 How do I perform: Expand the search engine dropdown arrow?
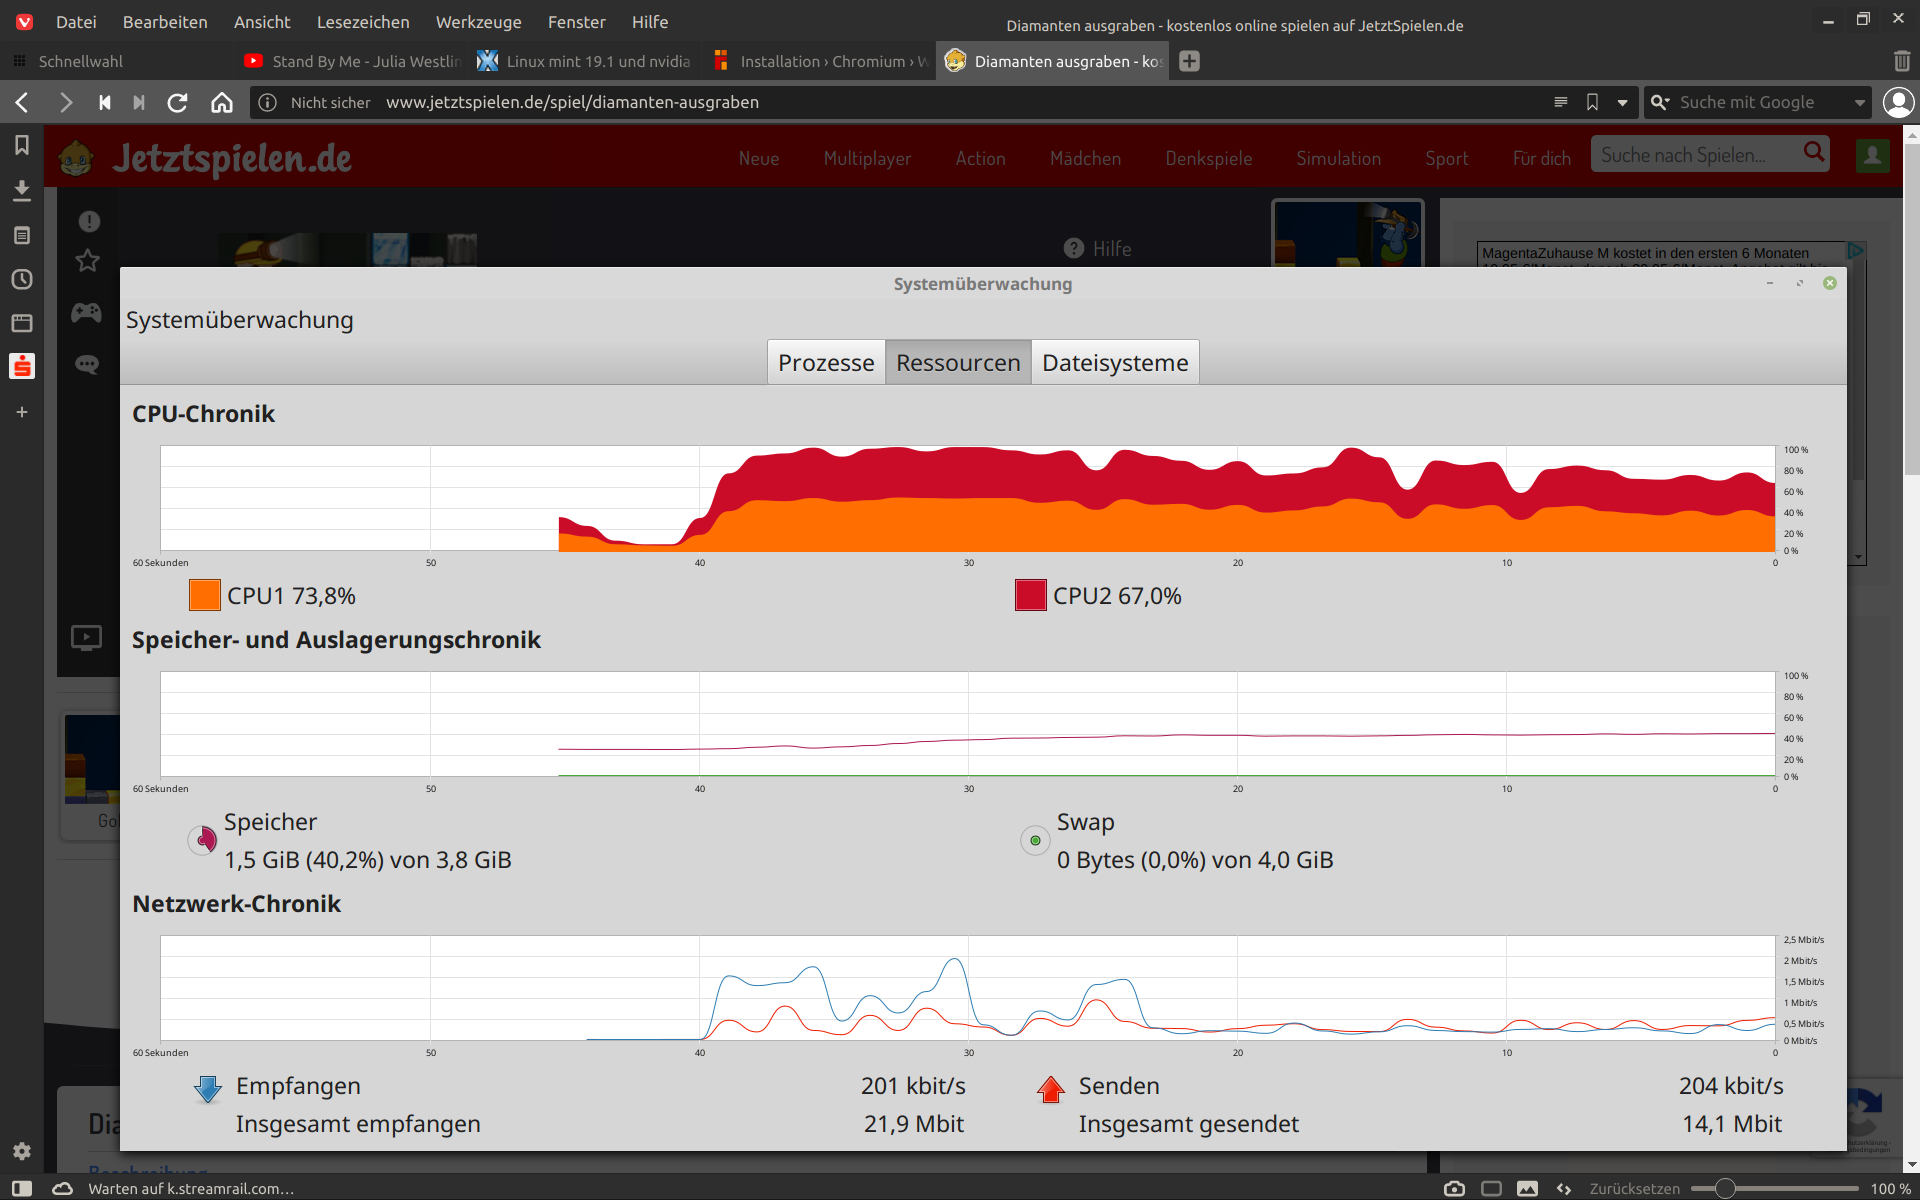1859,102
